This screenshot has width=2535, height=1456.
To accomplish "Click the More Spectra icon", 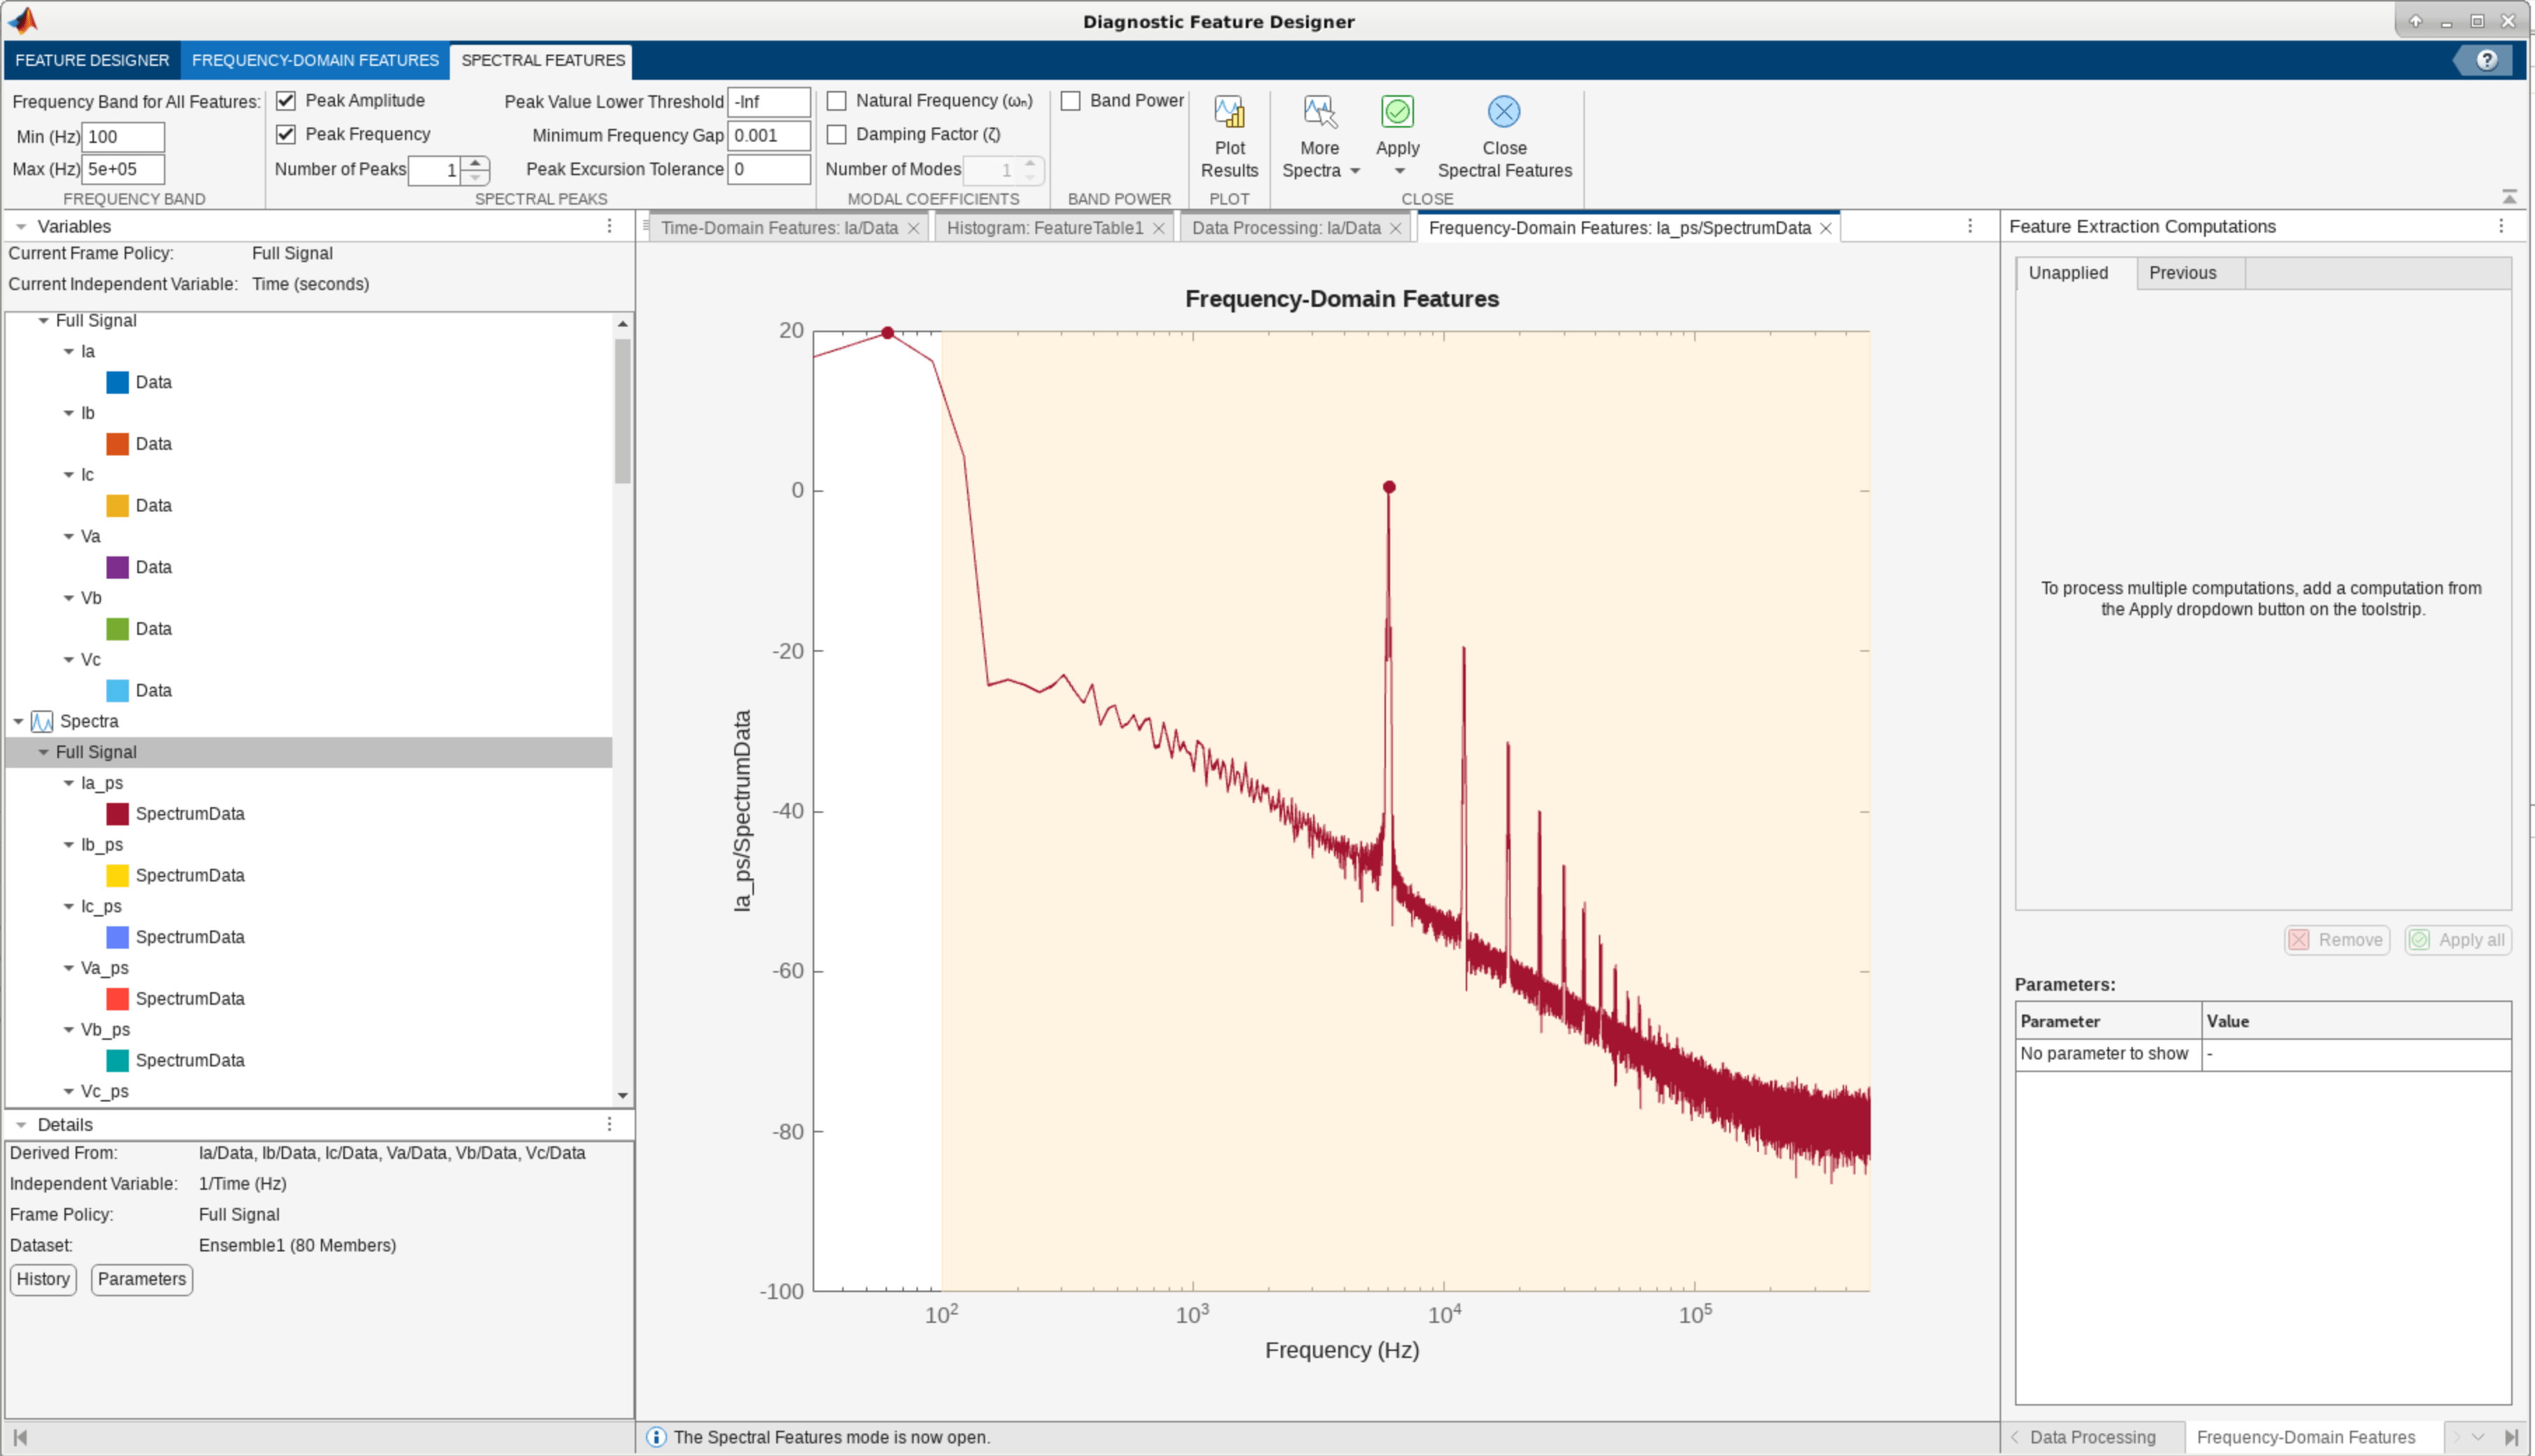I will point(1319,112).
